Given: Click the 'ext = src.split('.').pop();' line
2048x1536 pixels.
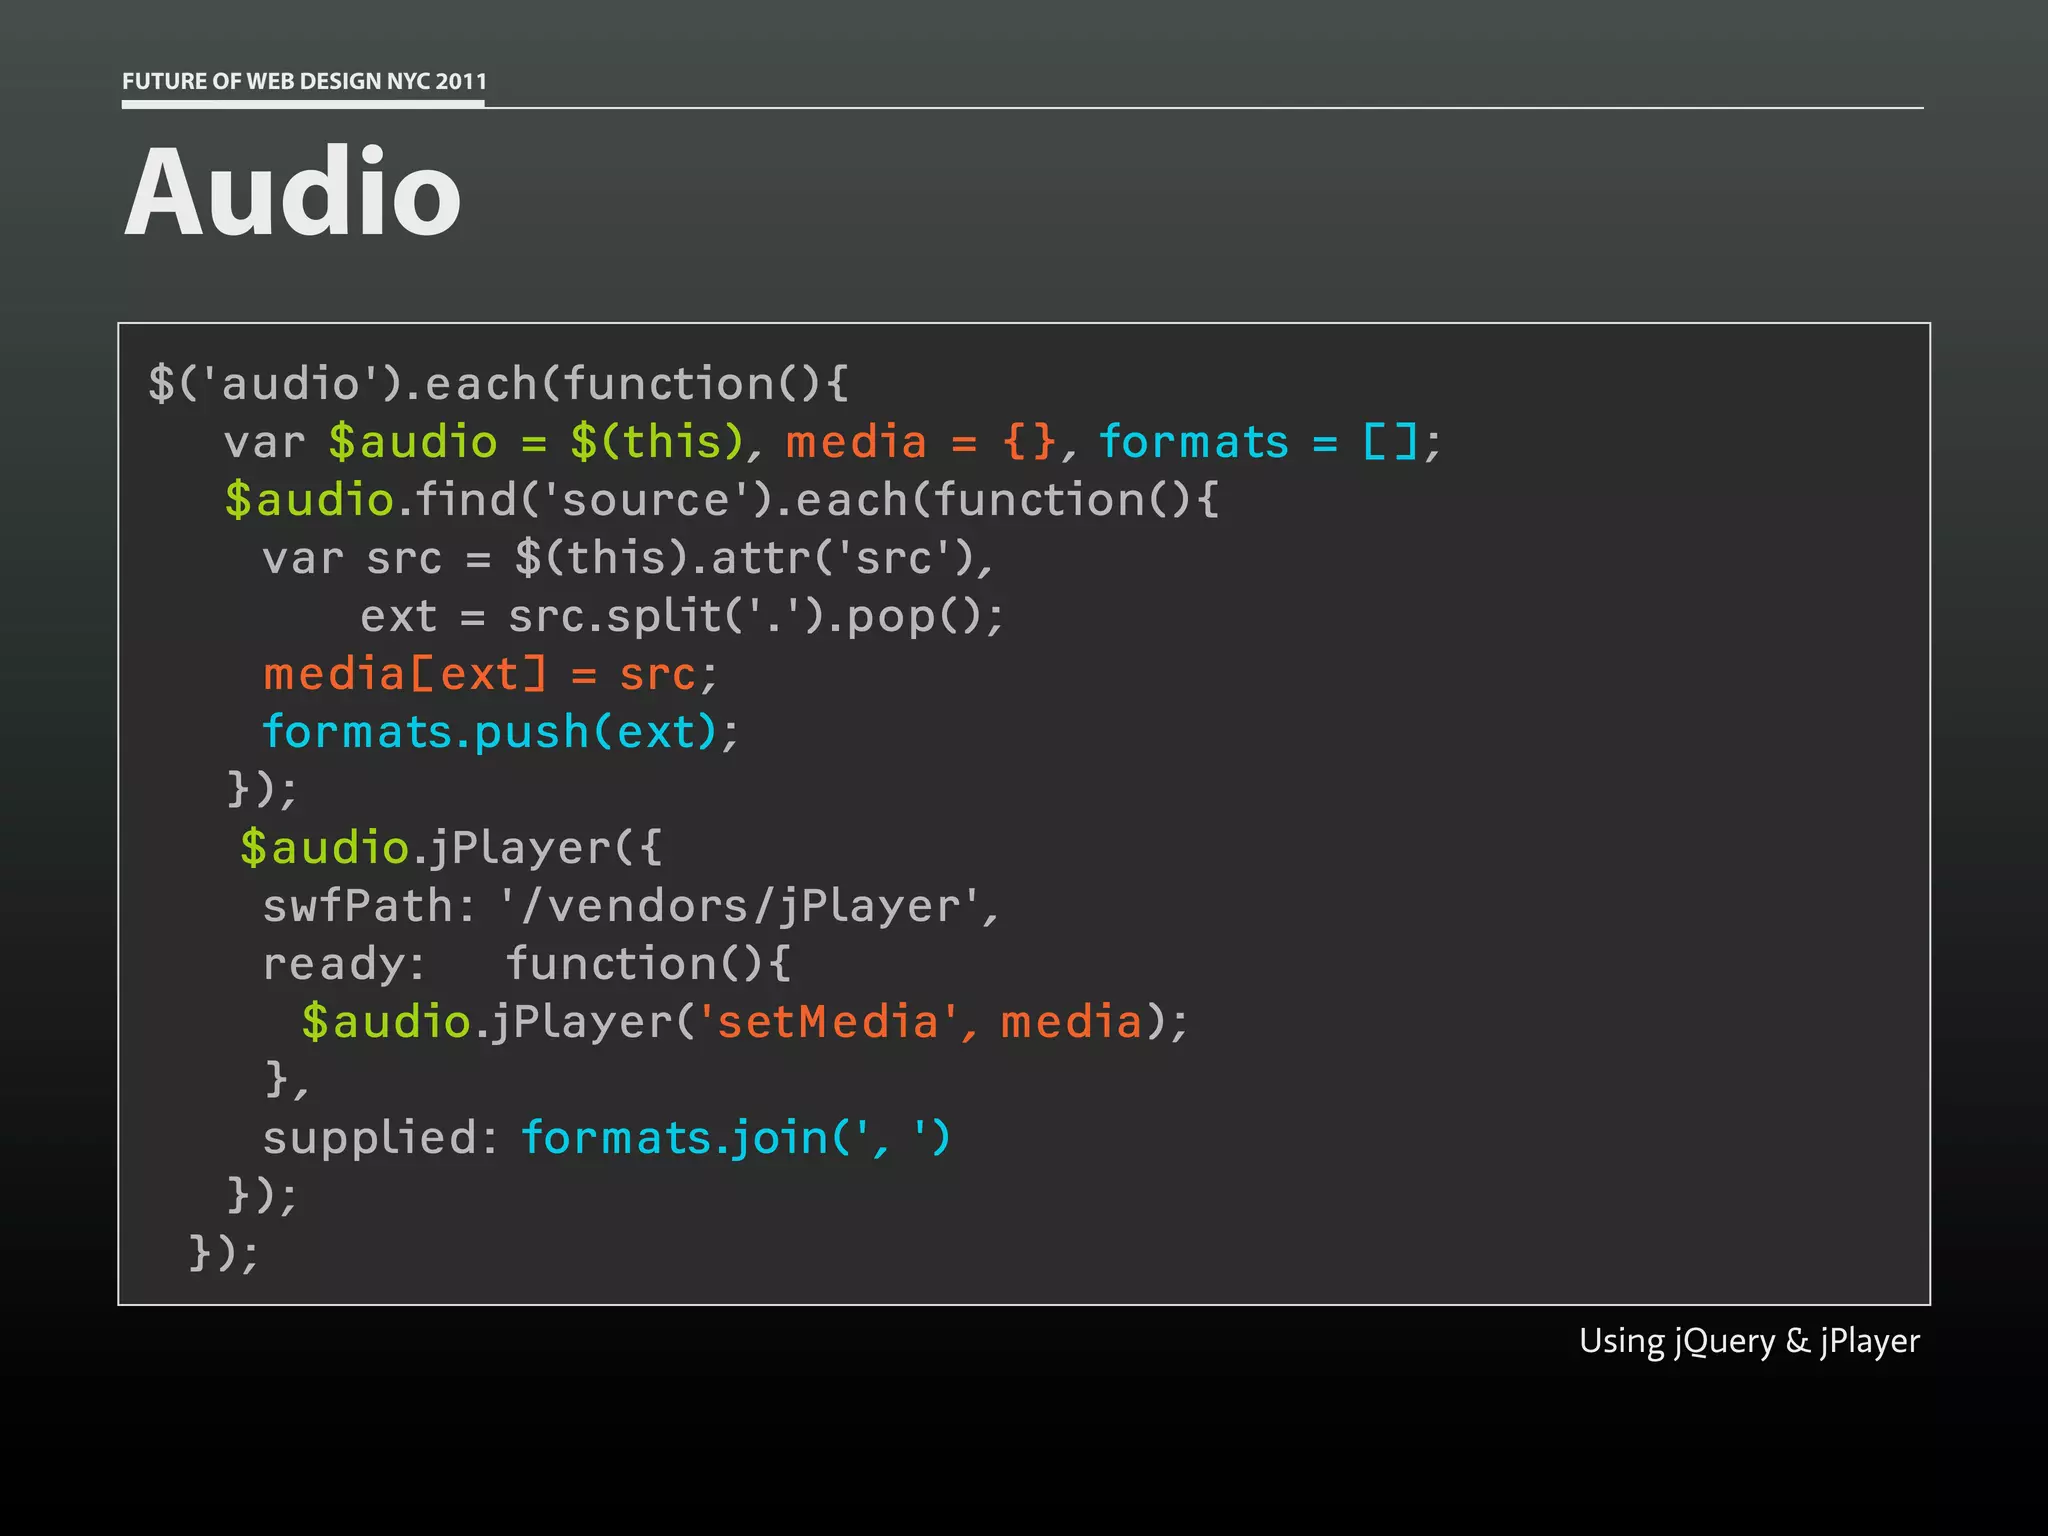Looking at the screenshot, I should pyautogui.click(x=682, y=616).
